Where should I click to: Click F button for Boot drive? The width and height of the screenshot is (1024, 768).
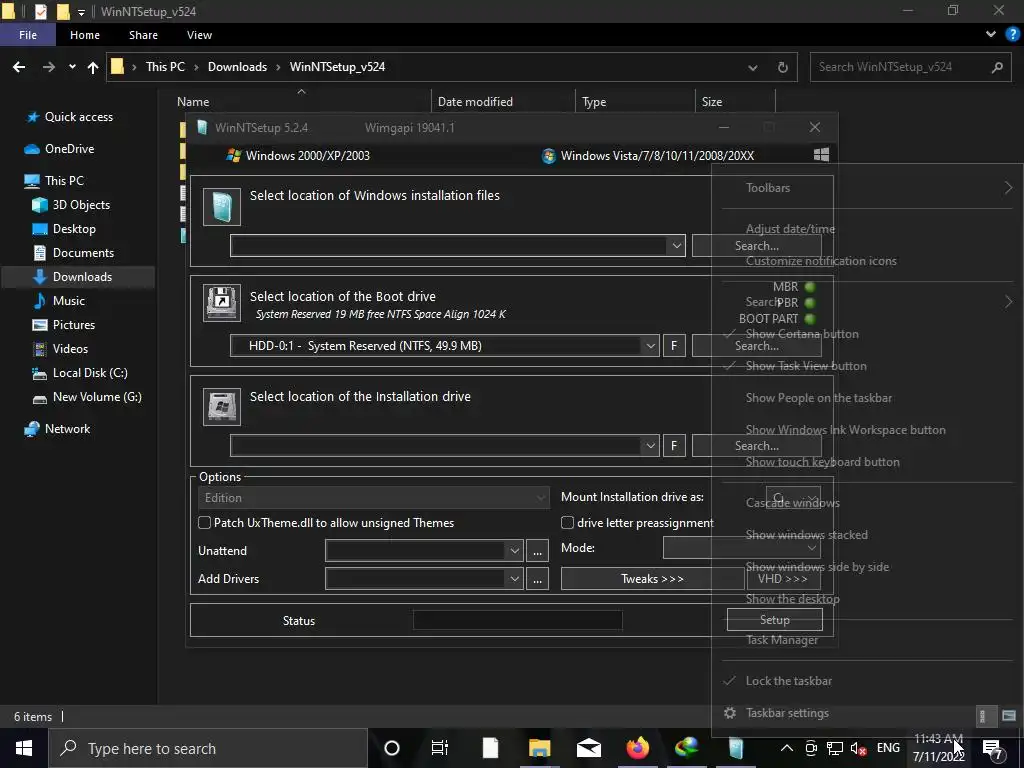(674, 345)
